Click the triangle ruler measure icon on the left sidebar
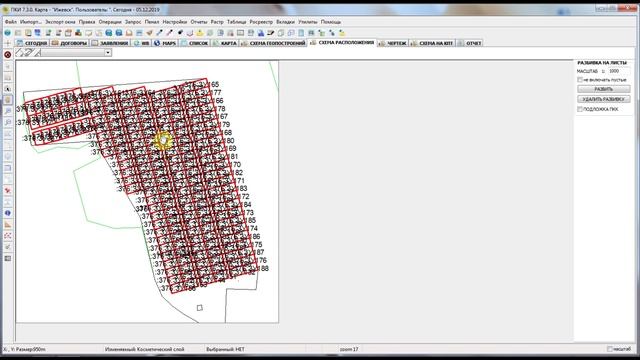 click(x=8, y=224)
